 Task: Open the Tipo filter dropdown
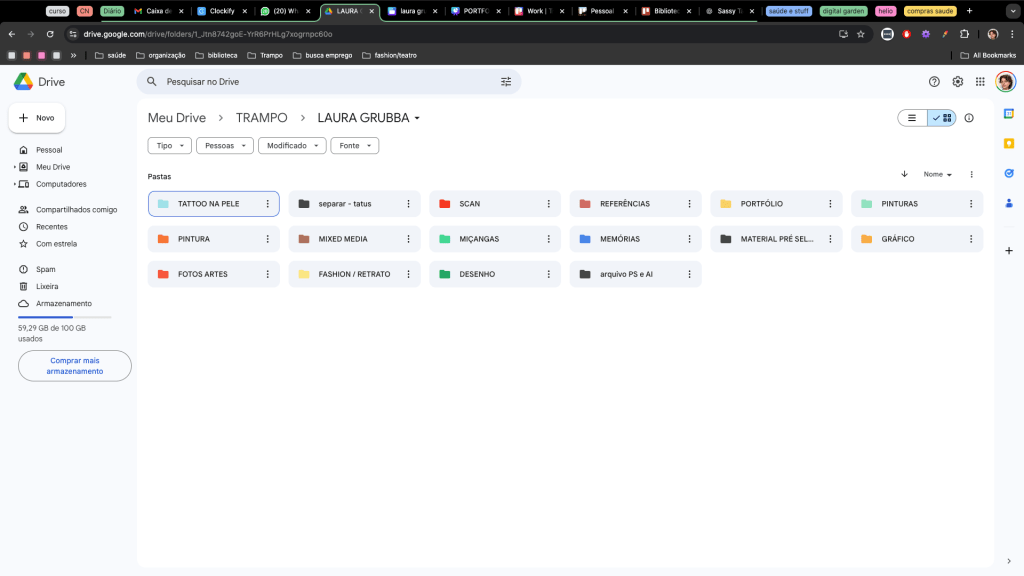point(169,146)
